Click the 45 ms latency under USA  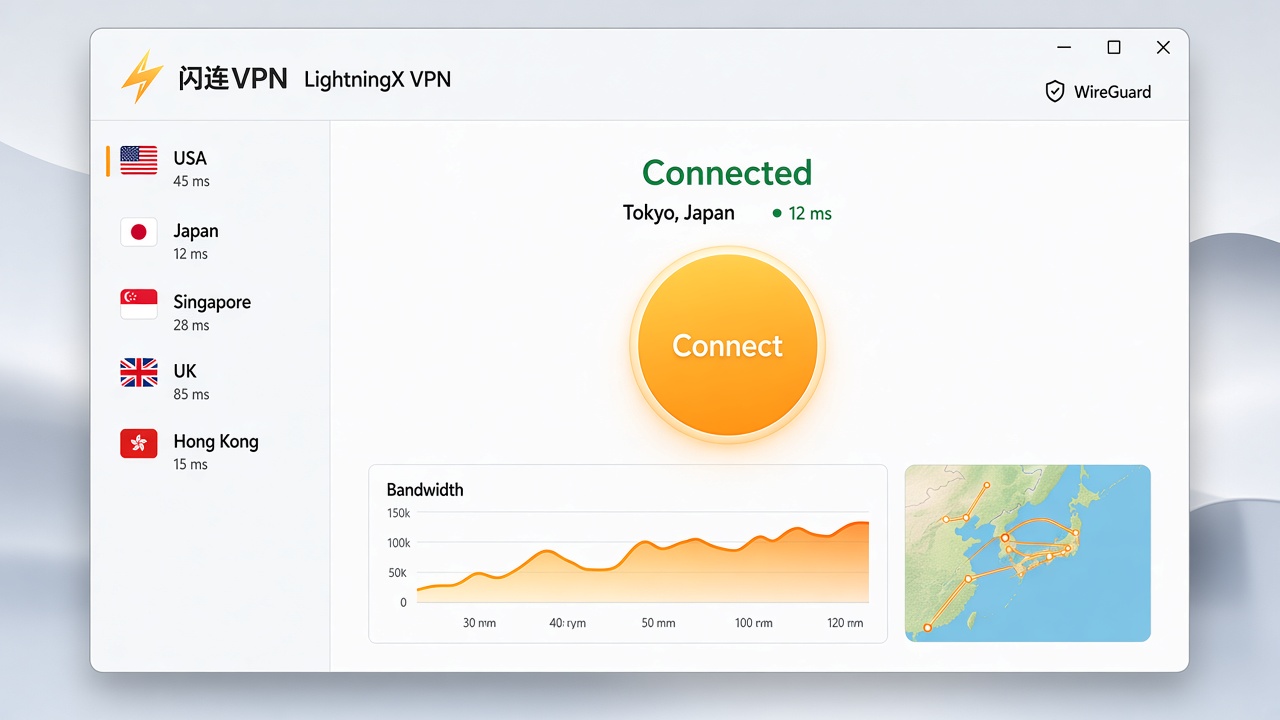coord(191,181)
